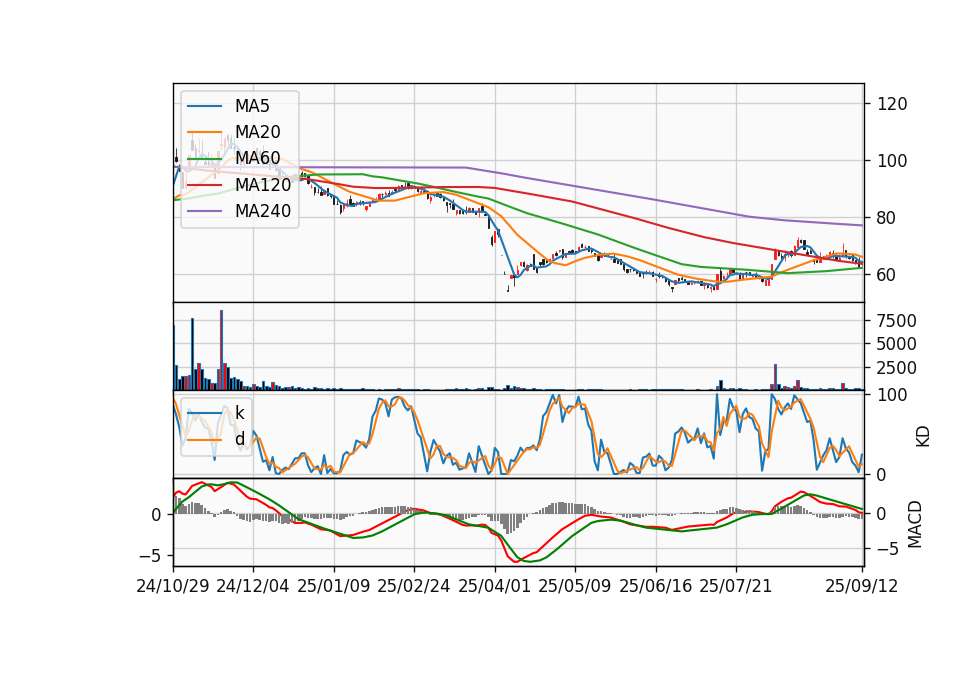Click the k legend entry in KD panel
Image resolution: width=960 pixels, height=690 pixels.
239,413
